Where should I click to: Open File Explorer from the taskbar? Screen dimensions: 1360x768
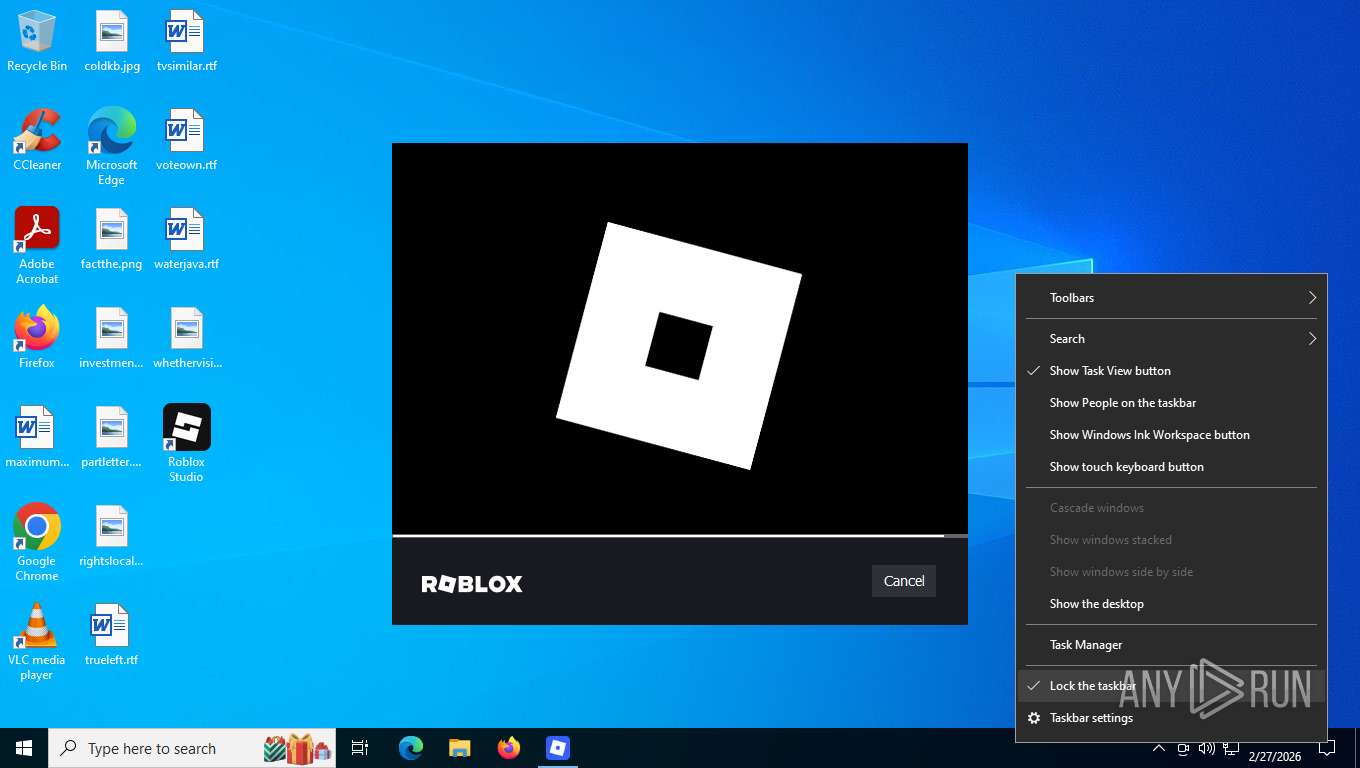[x=460, y=748]
